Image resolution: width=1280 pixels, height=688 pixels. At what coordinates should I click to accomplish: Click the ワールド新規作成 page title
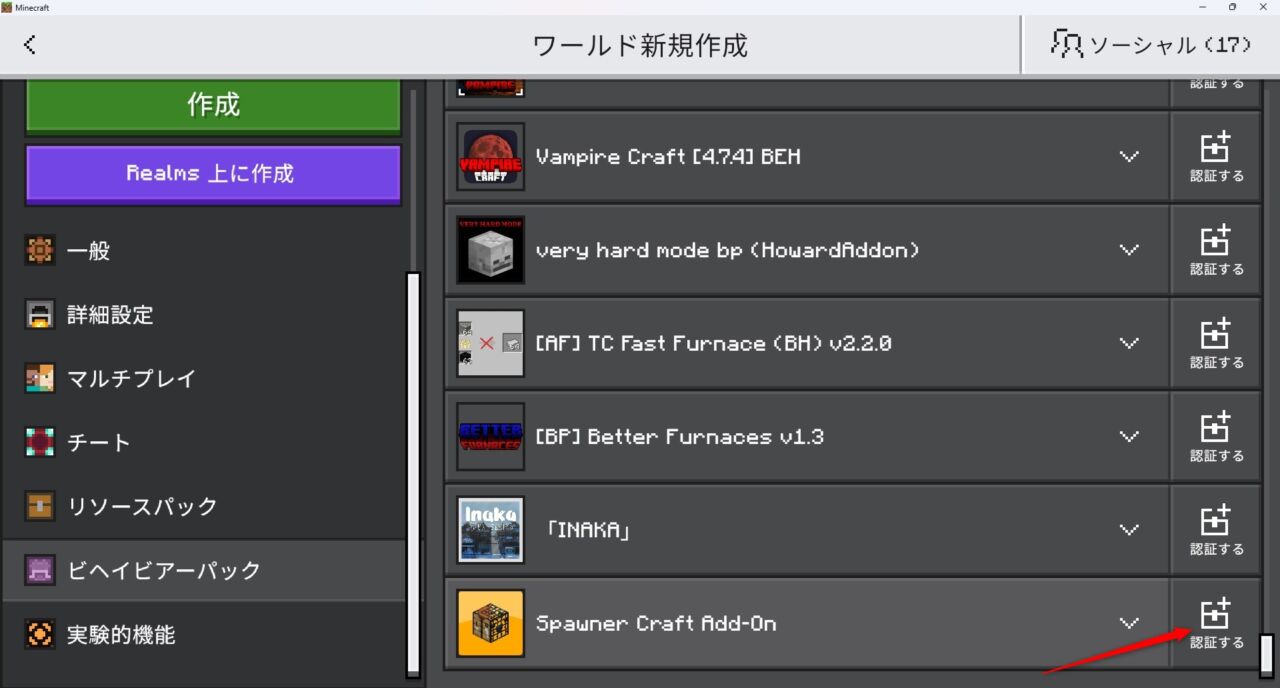640,45
